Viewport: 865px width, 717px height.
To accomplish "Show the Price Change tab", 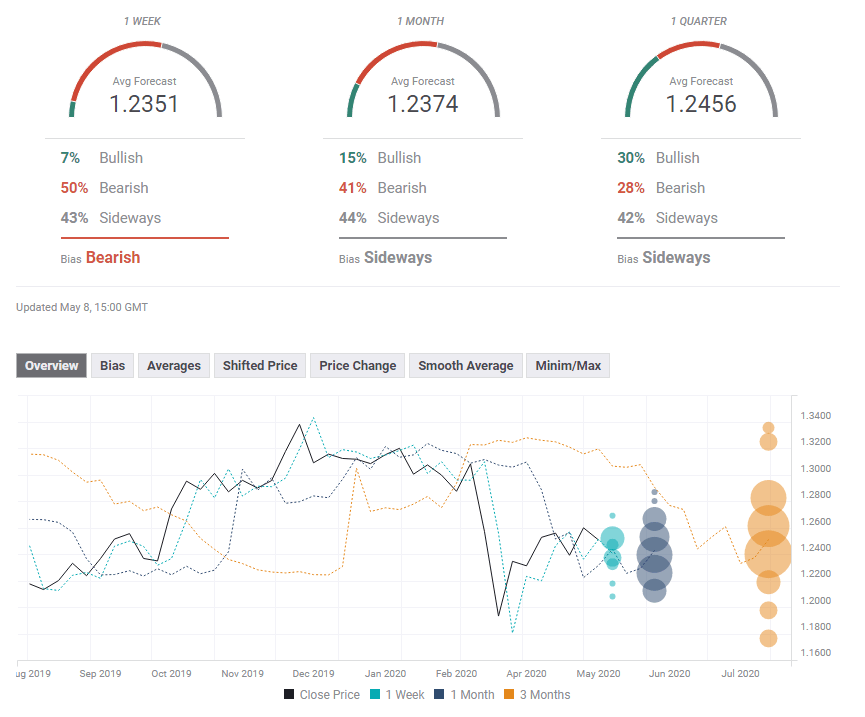I will click(358, 366).
